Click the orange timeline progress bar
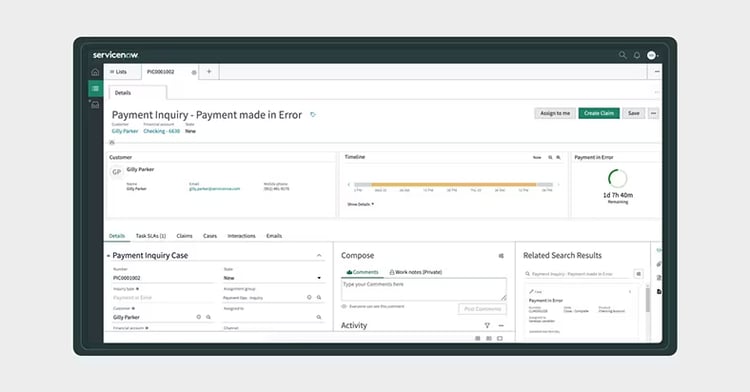This screenshot has width=750, height=392. click(x=453, y=185)
